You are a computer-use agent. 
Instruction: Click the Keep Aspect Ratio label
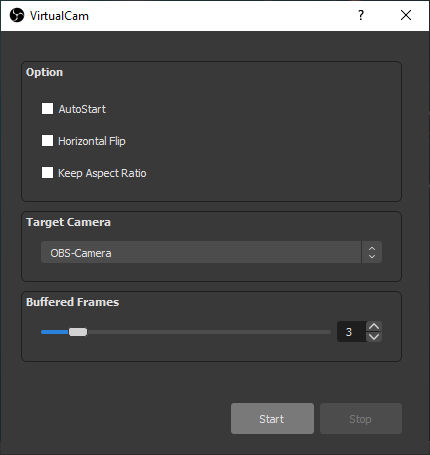tap(102, 173)
